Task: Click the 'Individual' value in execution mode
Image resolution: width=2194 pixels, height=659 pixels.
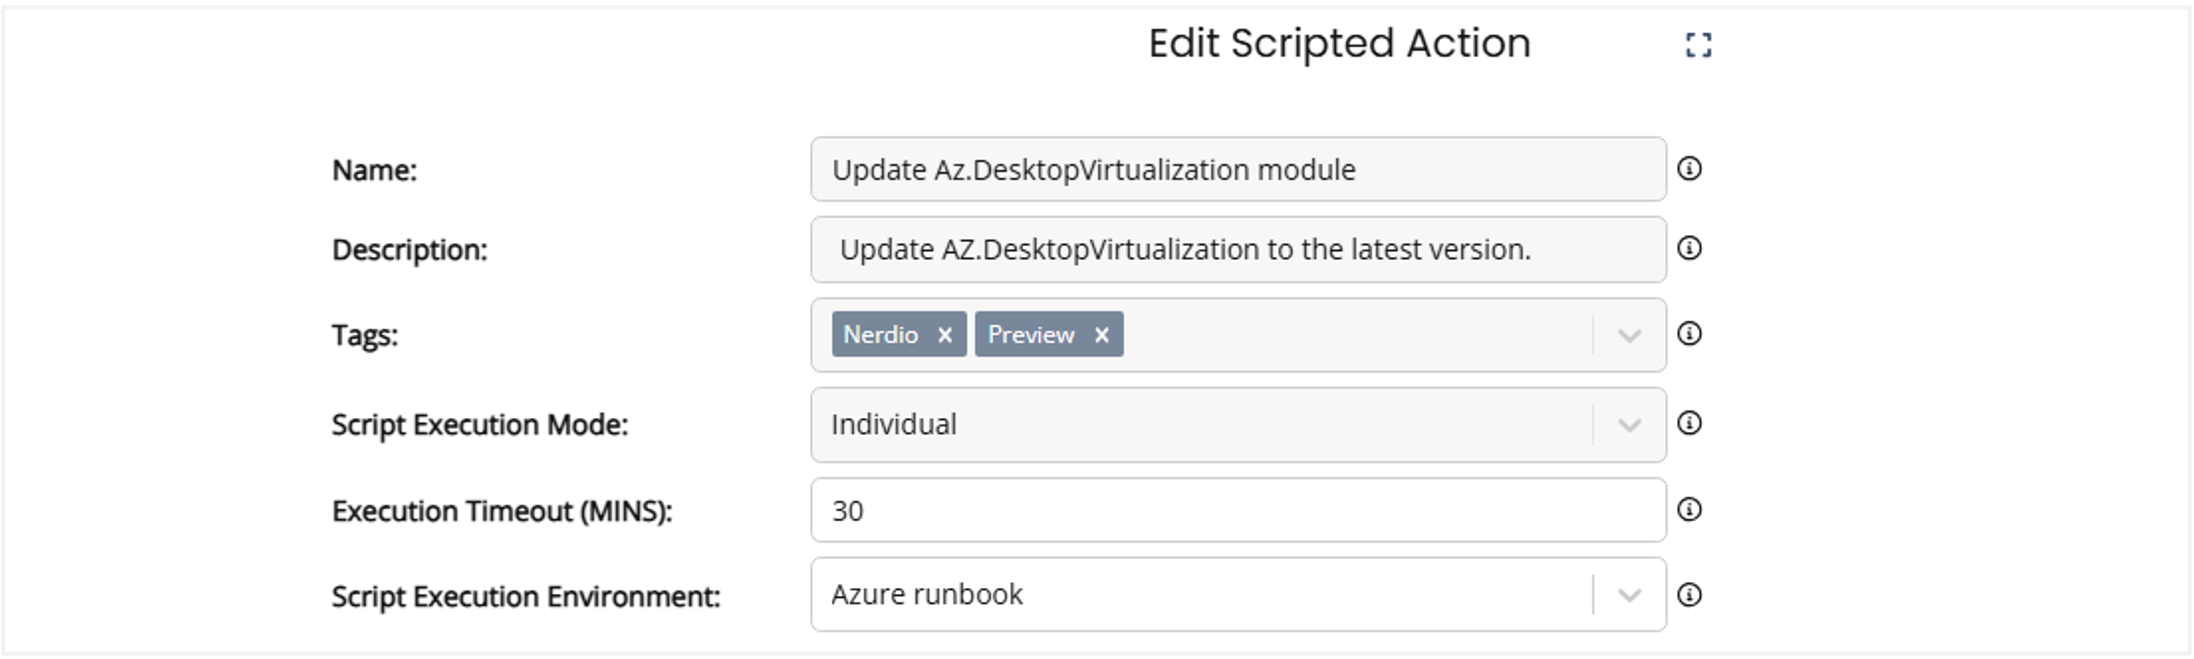Action: pos(894,425)
